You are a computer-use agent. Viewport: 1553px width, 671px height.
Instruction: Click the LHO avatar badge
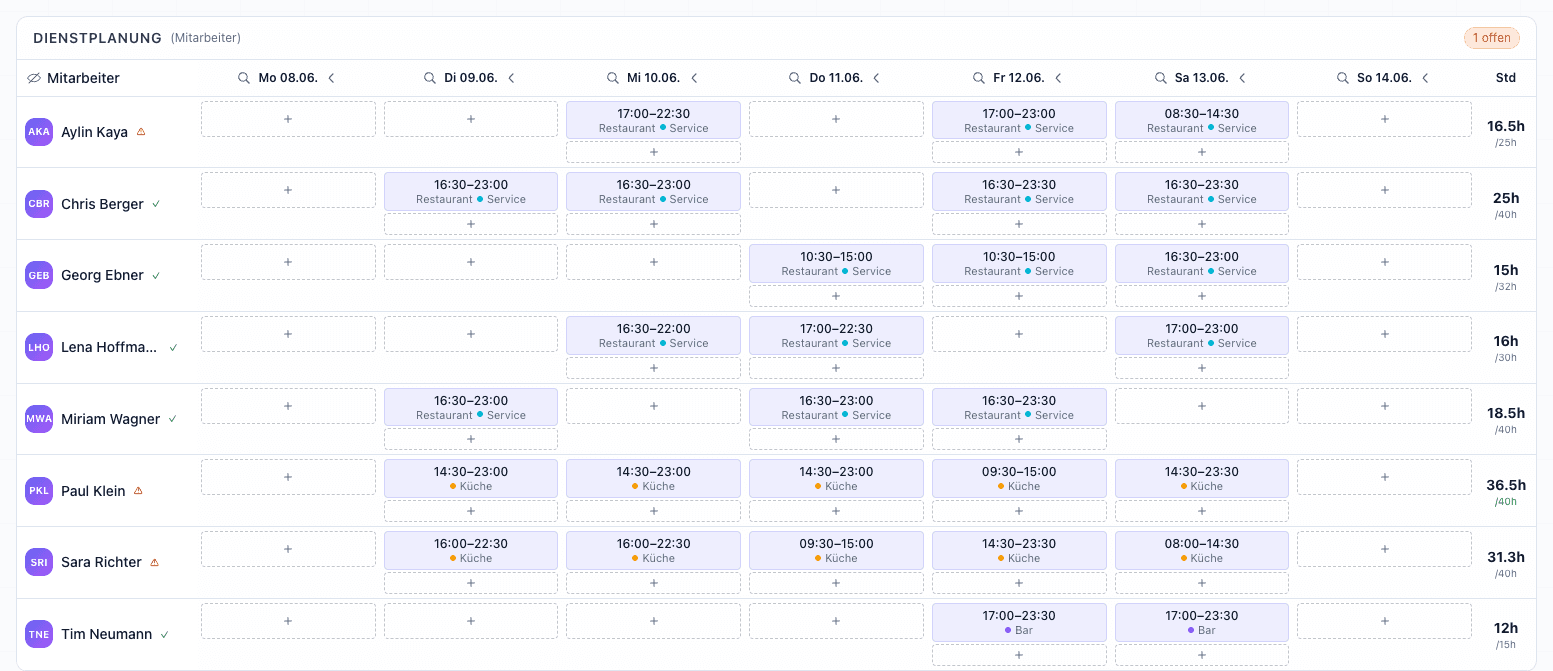tap(39, 347)
